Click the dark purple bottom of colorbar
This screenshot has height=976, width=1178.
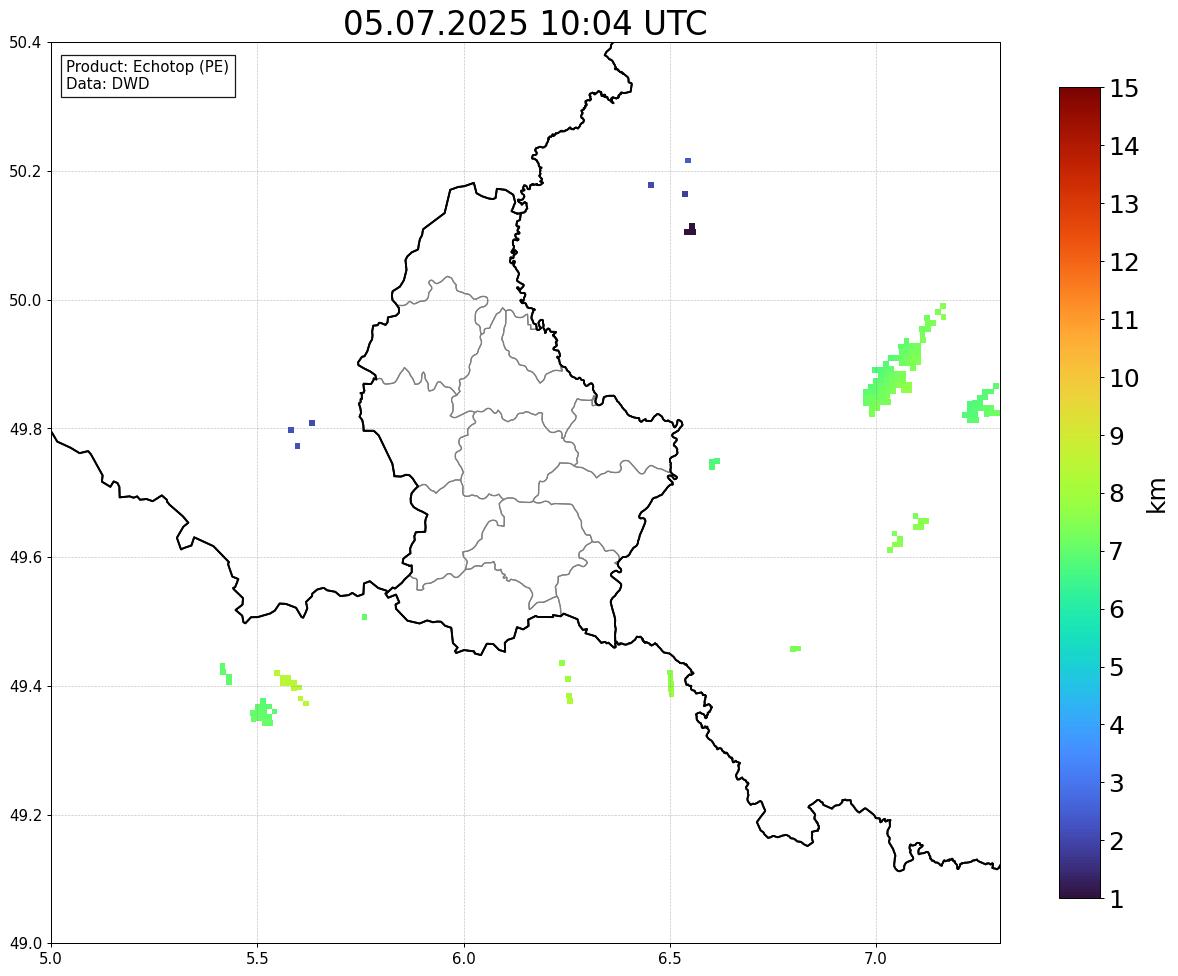(1080, 892)
